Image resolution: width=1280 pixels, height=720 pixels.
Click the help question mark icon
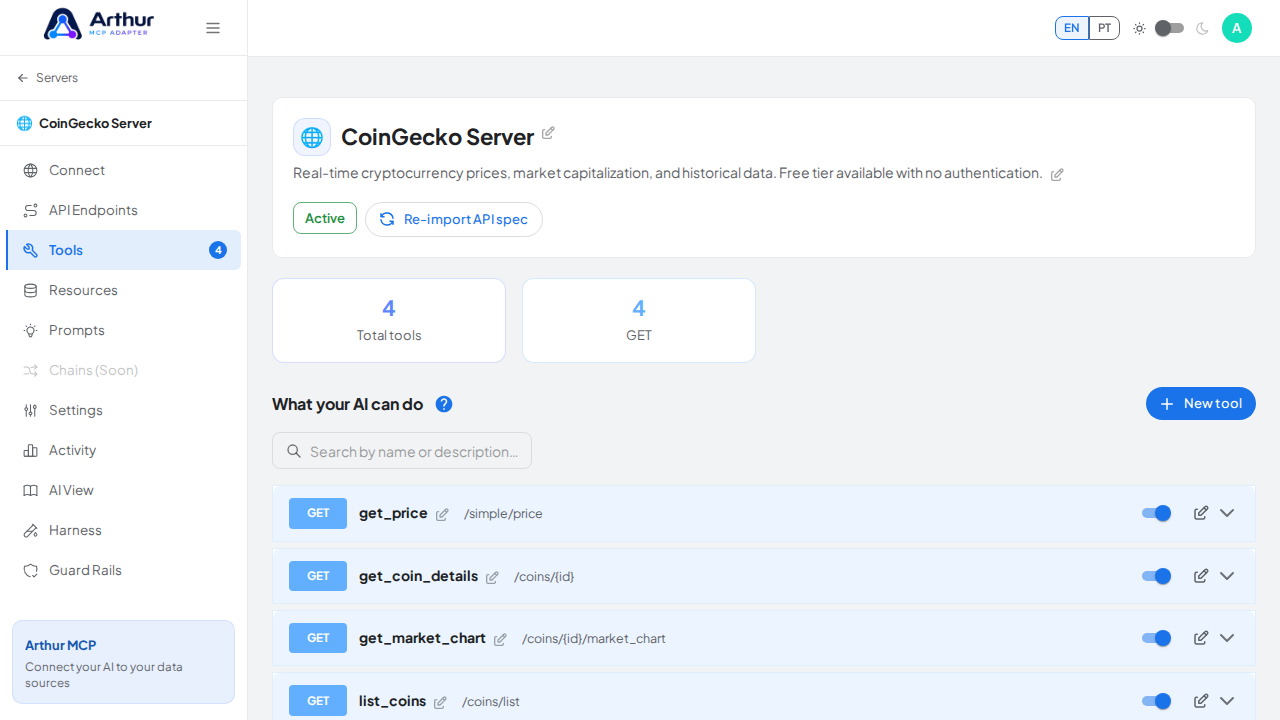[444, 404]
